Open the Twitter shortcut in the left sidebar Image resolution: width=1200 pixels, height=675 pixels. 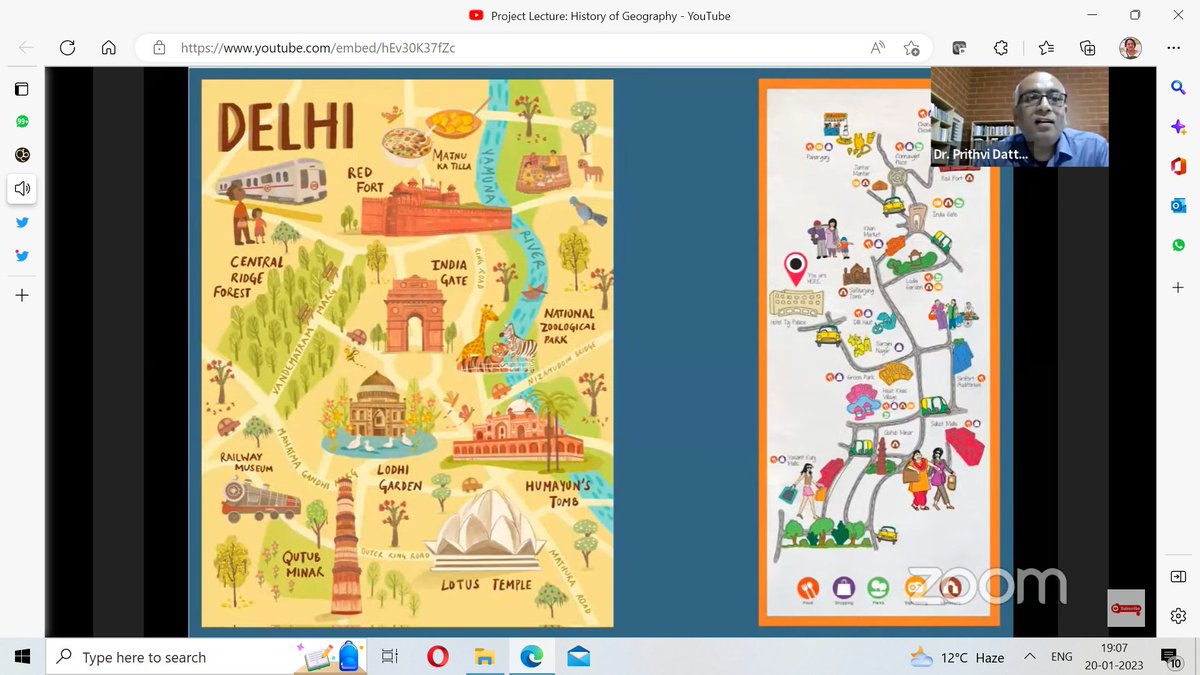point(22,222)
